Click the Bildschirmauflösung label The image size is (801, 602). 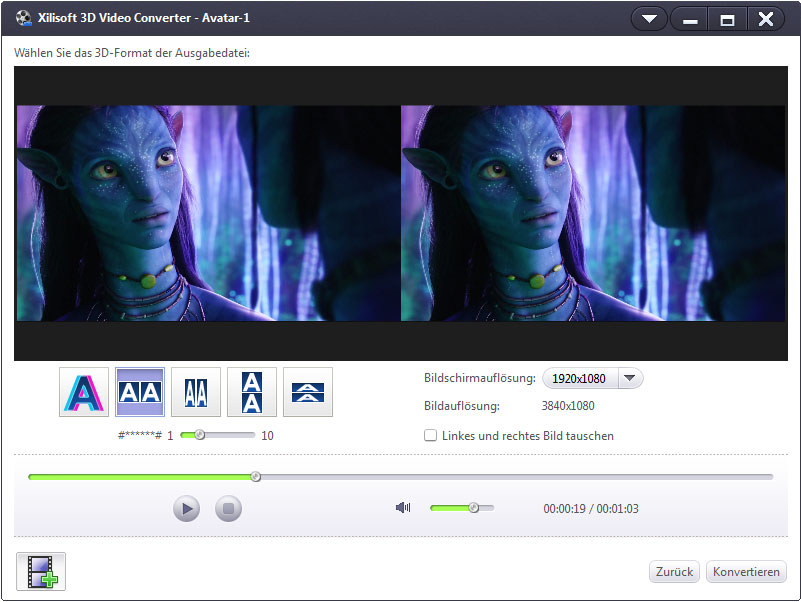pyautogui.click(x=480, y=378)
